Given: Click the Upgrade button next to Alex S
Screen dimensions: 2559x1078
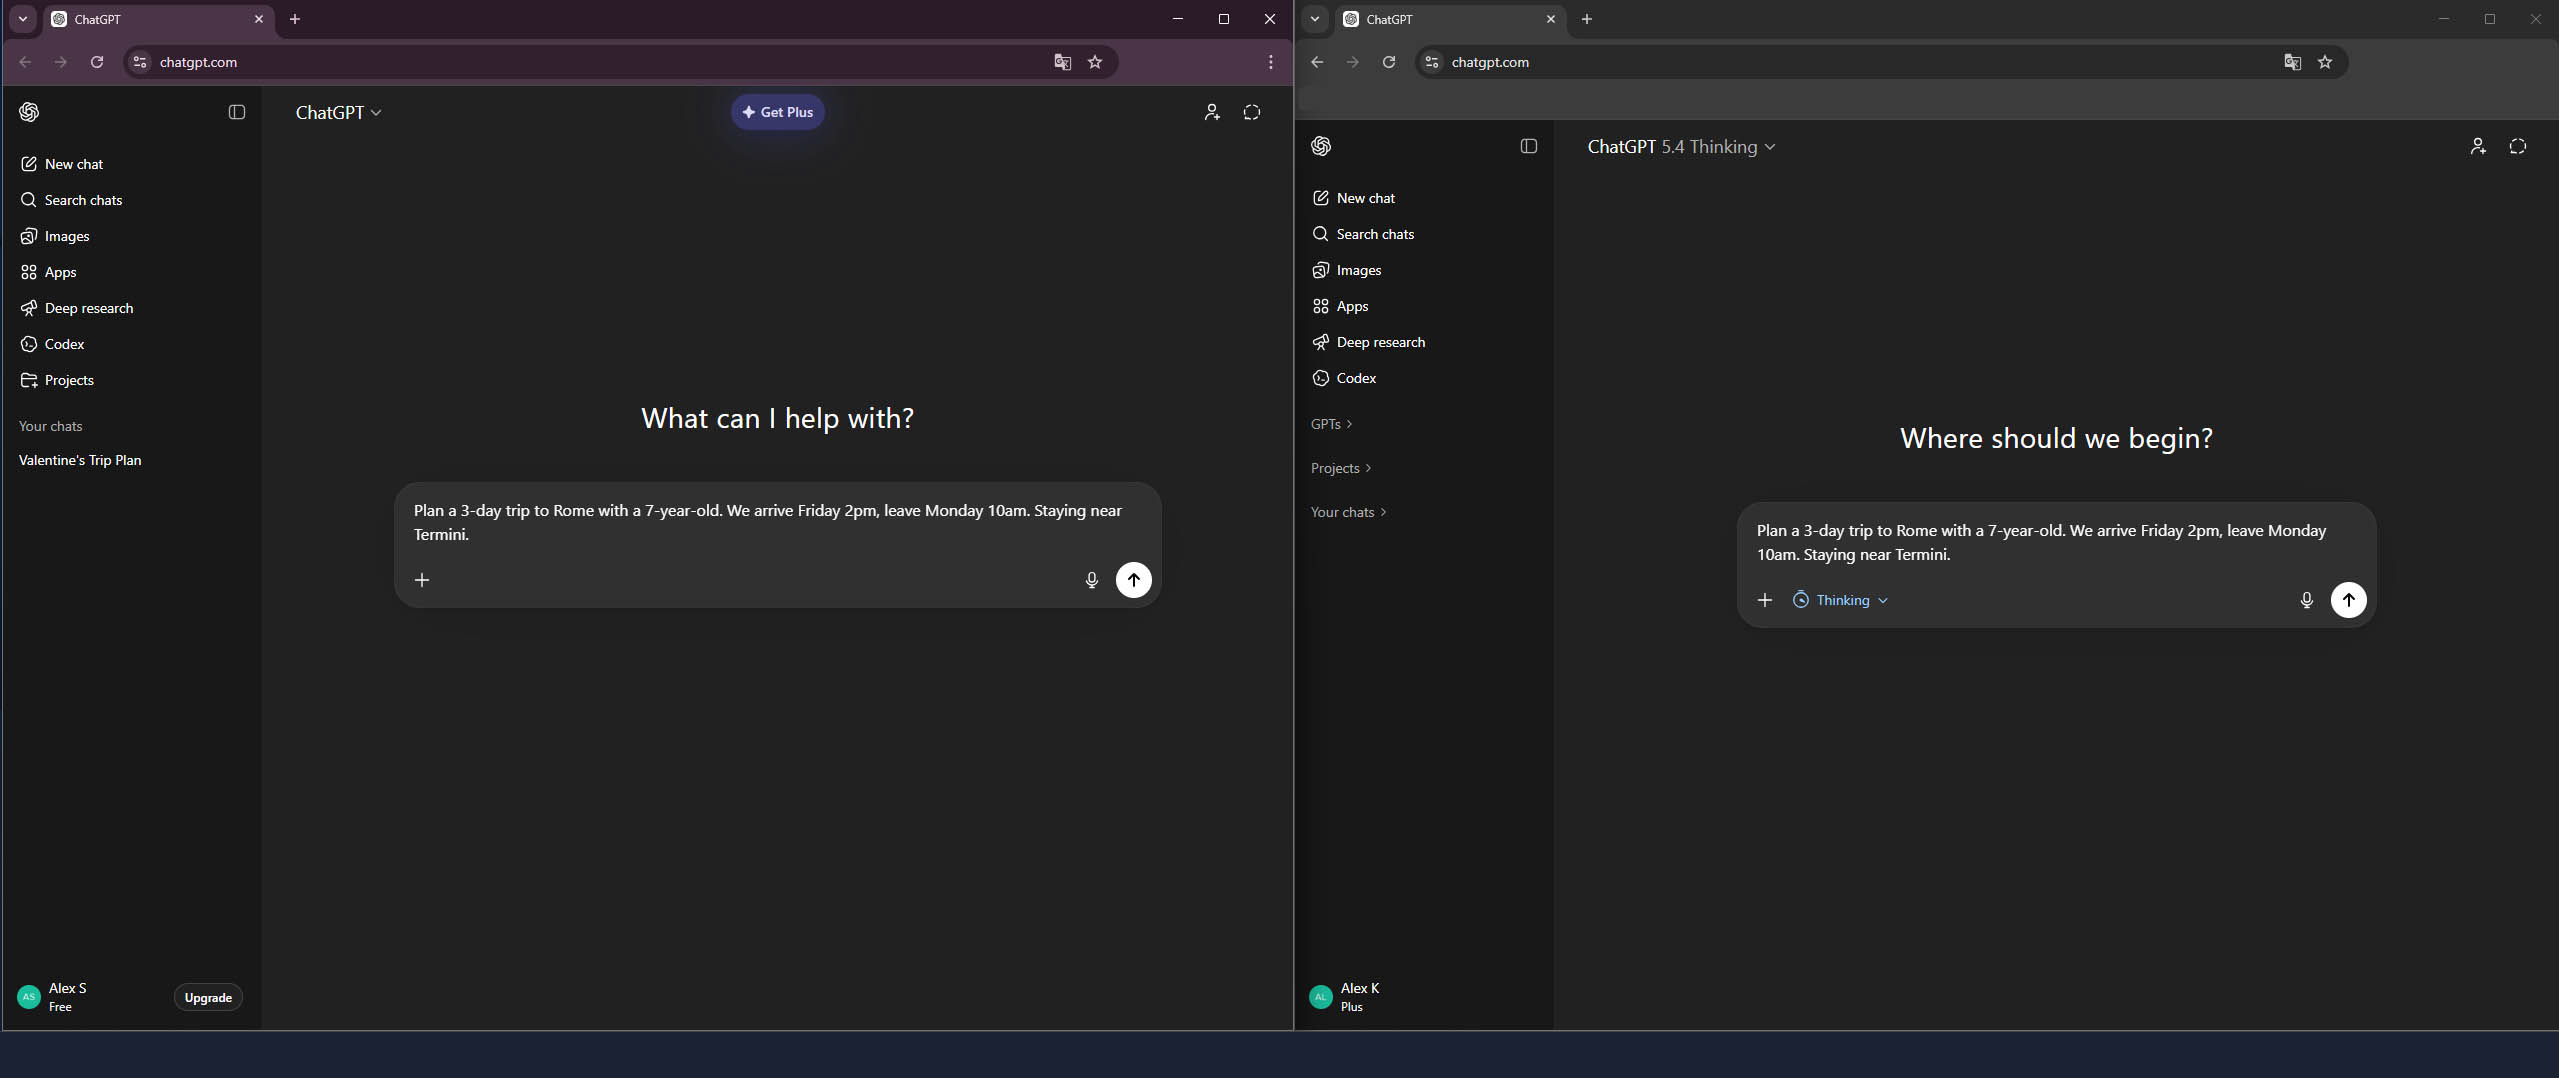Looking at the screenshot, I should pyautogui.click(x=208, y=998).
